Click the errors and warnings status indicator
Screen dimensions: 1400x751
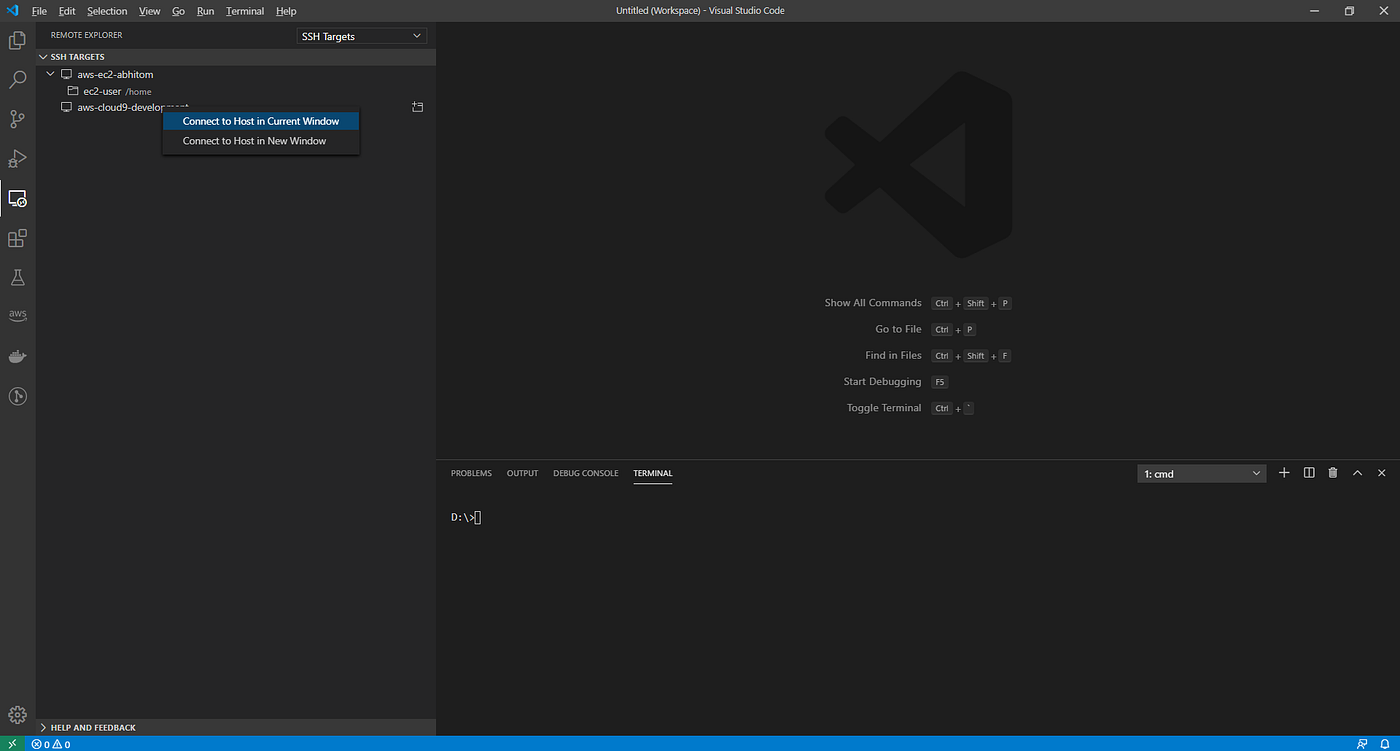coord(51,744)
